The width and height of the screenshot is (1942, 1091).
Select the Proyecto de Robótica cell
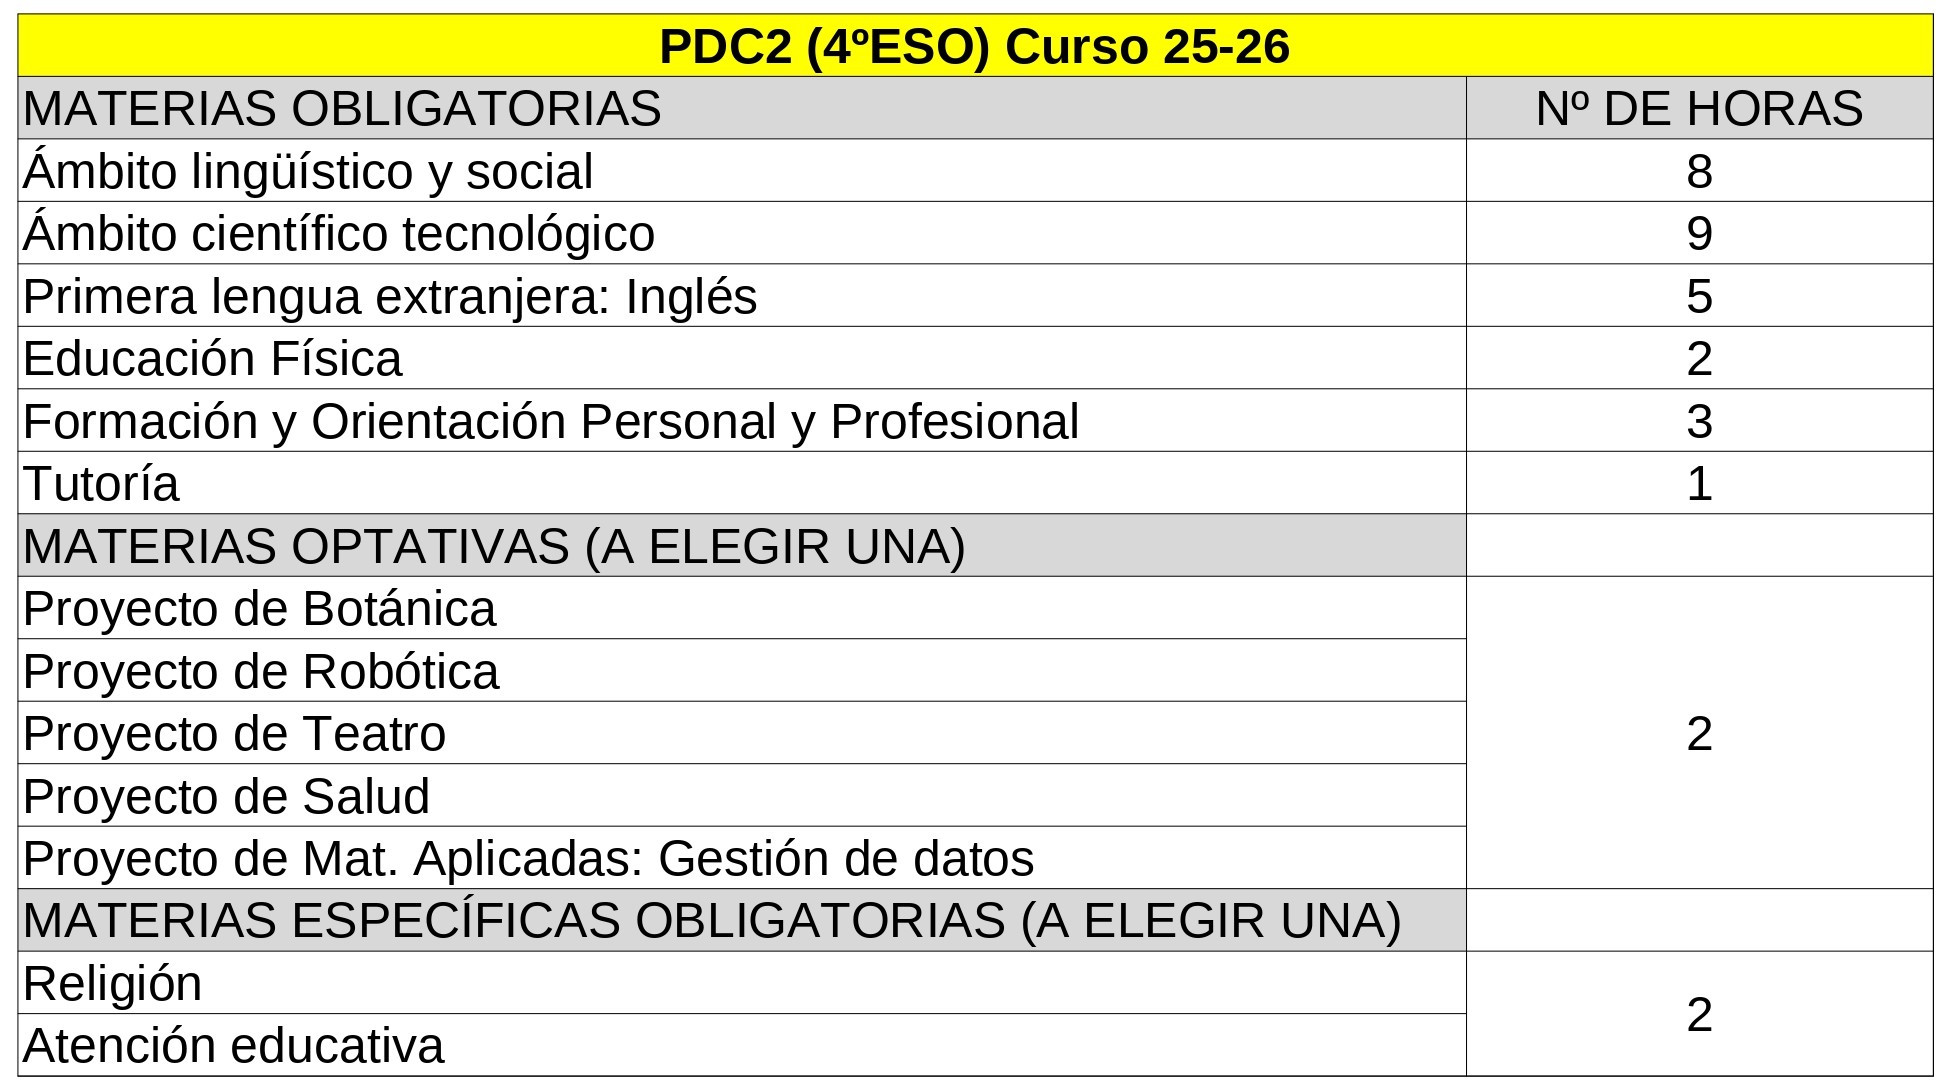pos(742,671)
